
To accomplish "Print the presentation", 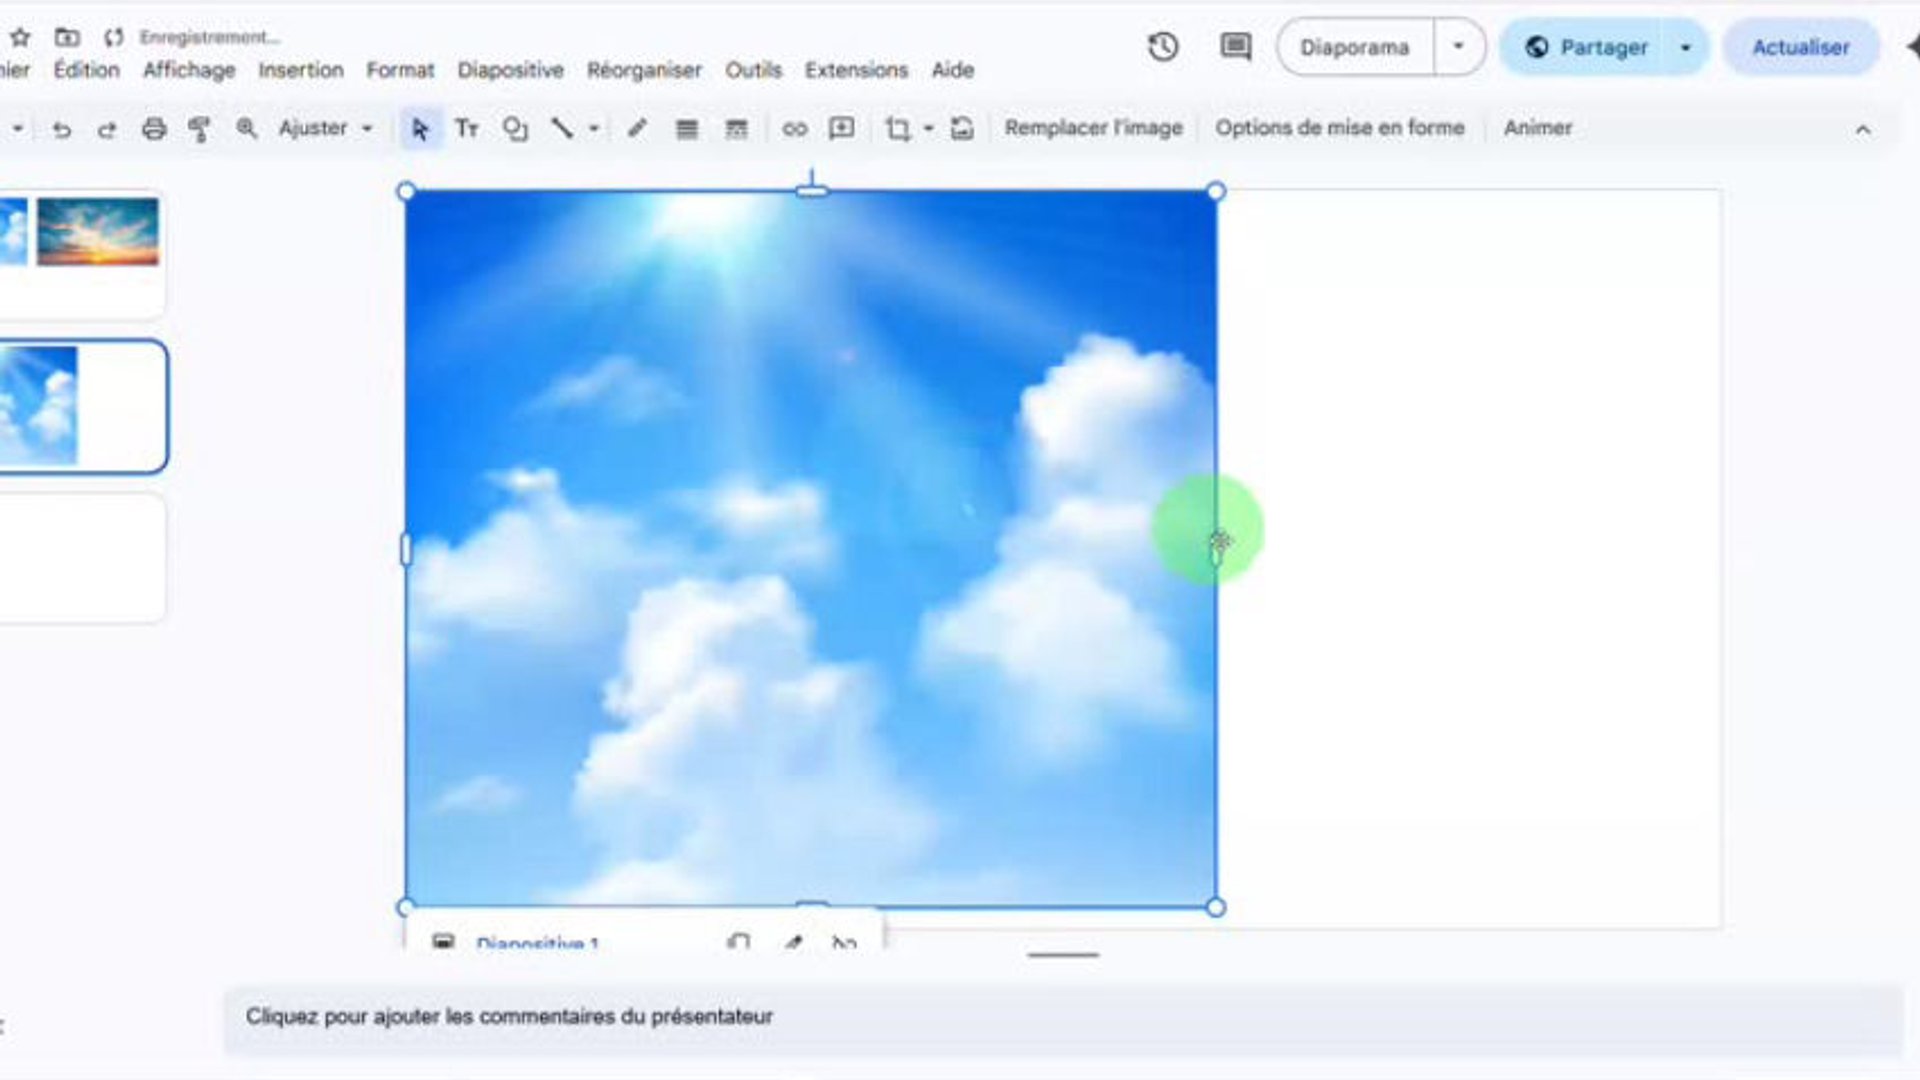I will pos(154,129).
